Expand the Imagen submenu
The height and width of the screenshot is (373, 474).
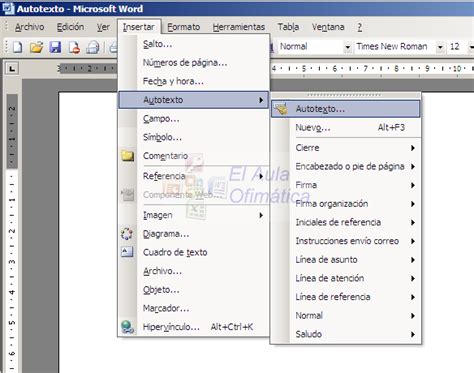193,215
